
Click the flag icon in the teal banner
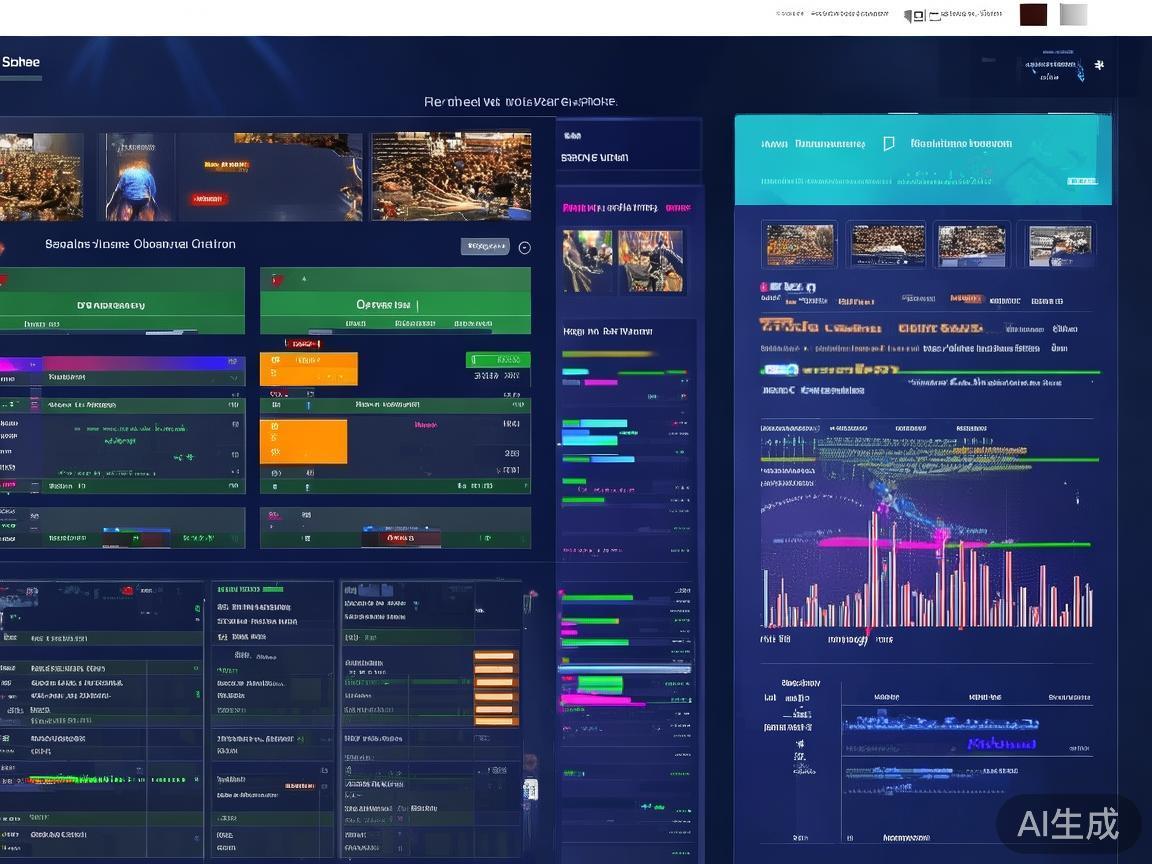pos(888,144)
